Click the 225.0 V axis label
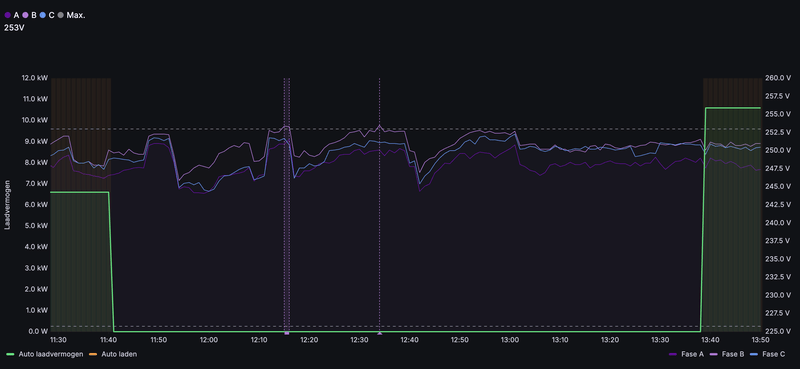This screenshot has height=369, width=800. tap(778, 331)
